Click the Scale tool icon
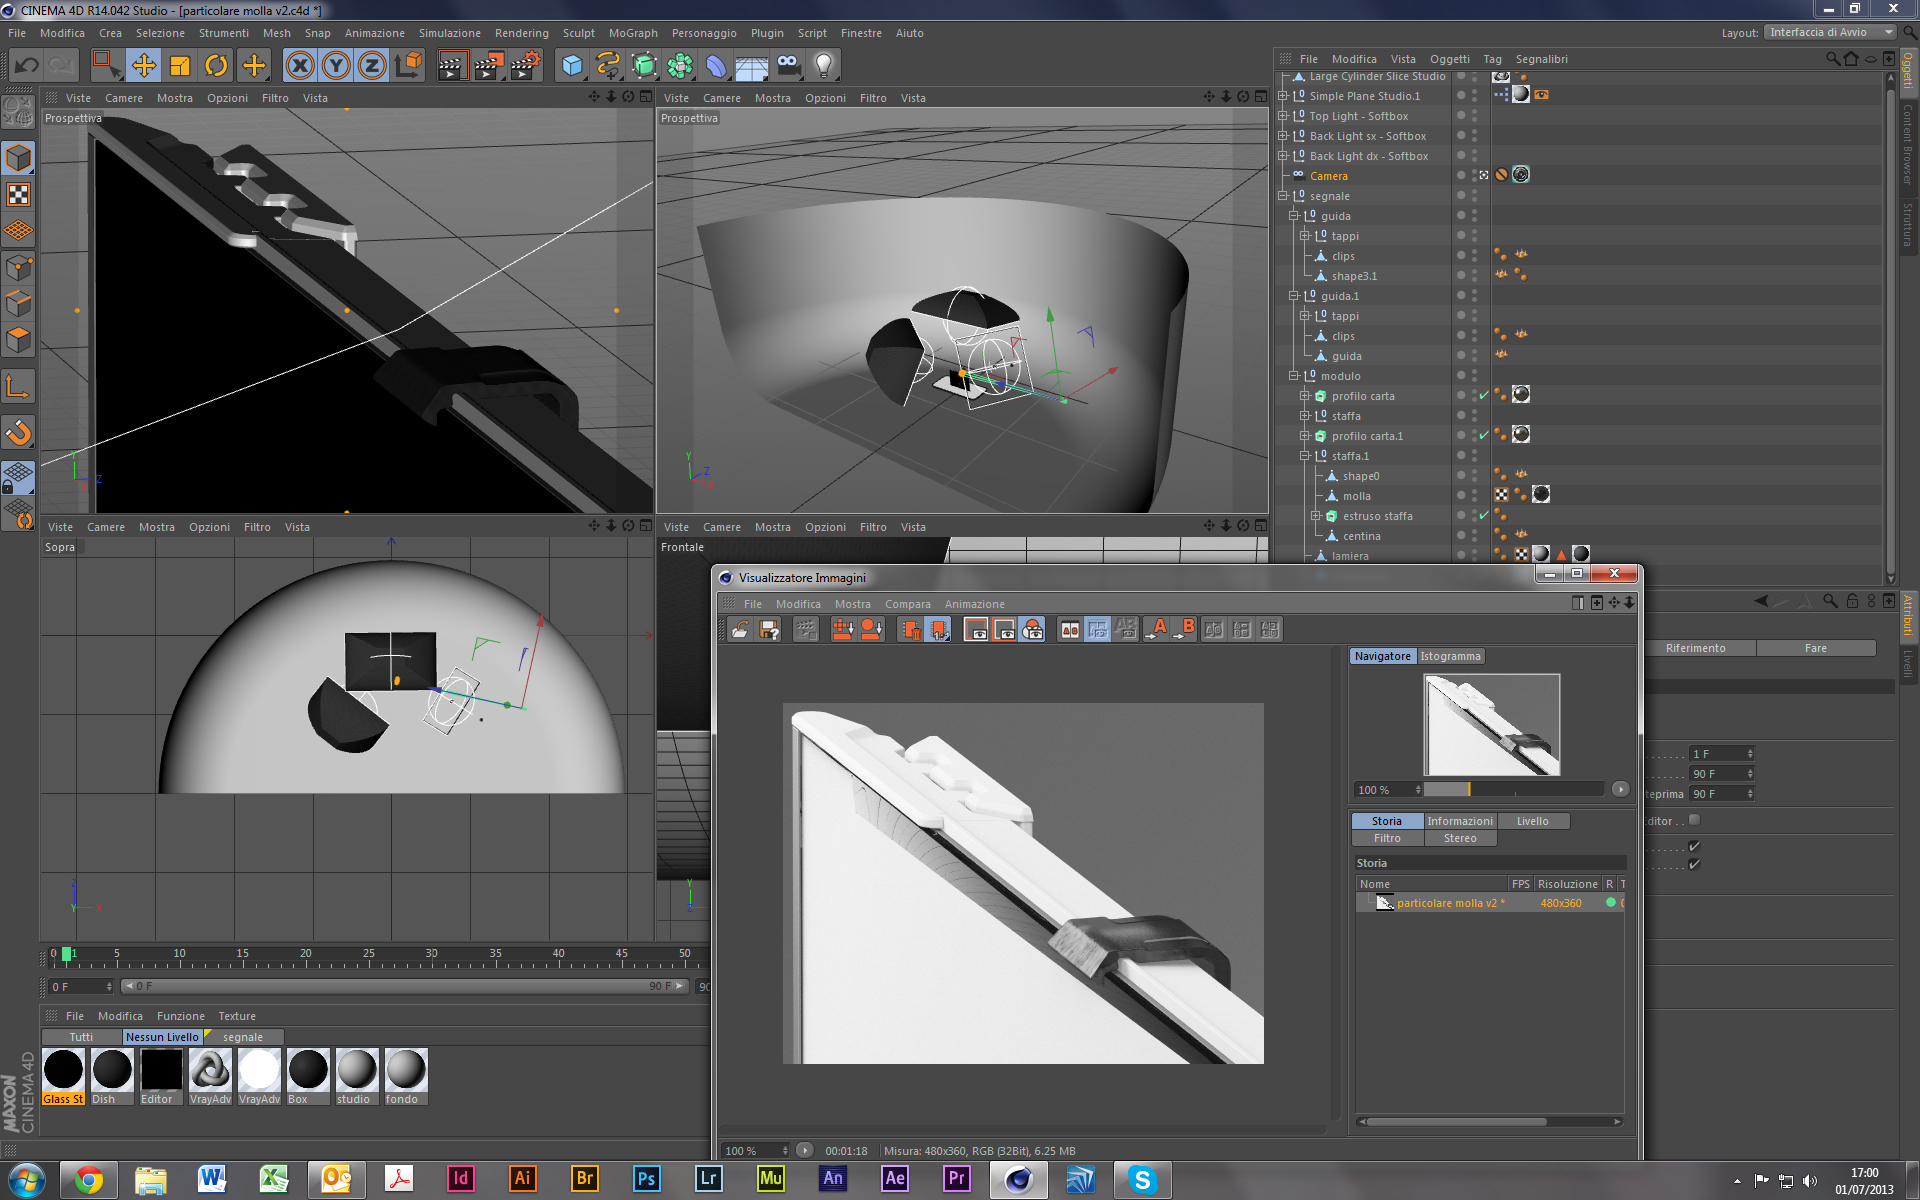Image resolution: width=1920 pixels, height=1200 pixels. (180, 66)
